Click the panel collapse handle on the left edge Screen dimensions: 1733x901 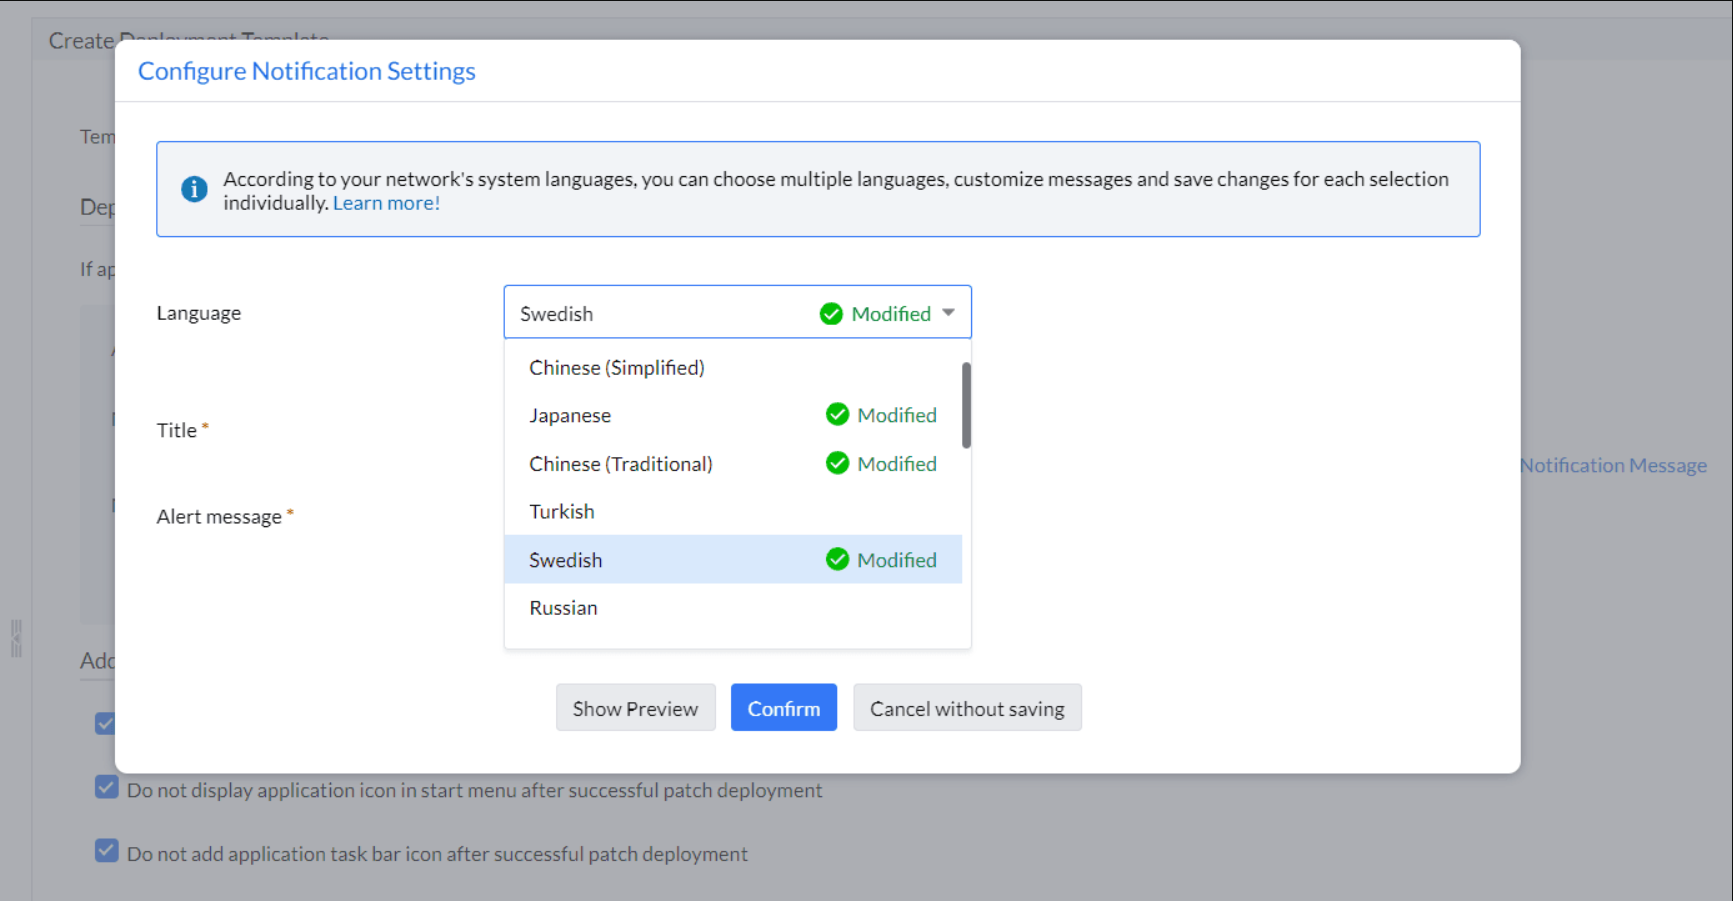[x=16, y=637]
